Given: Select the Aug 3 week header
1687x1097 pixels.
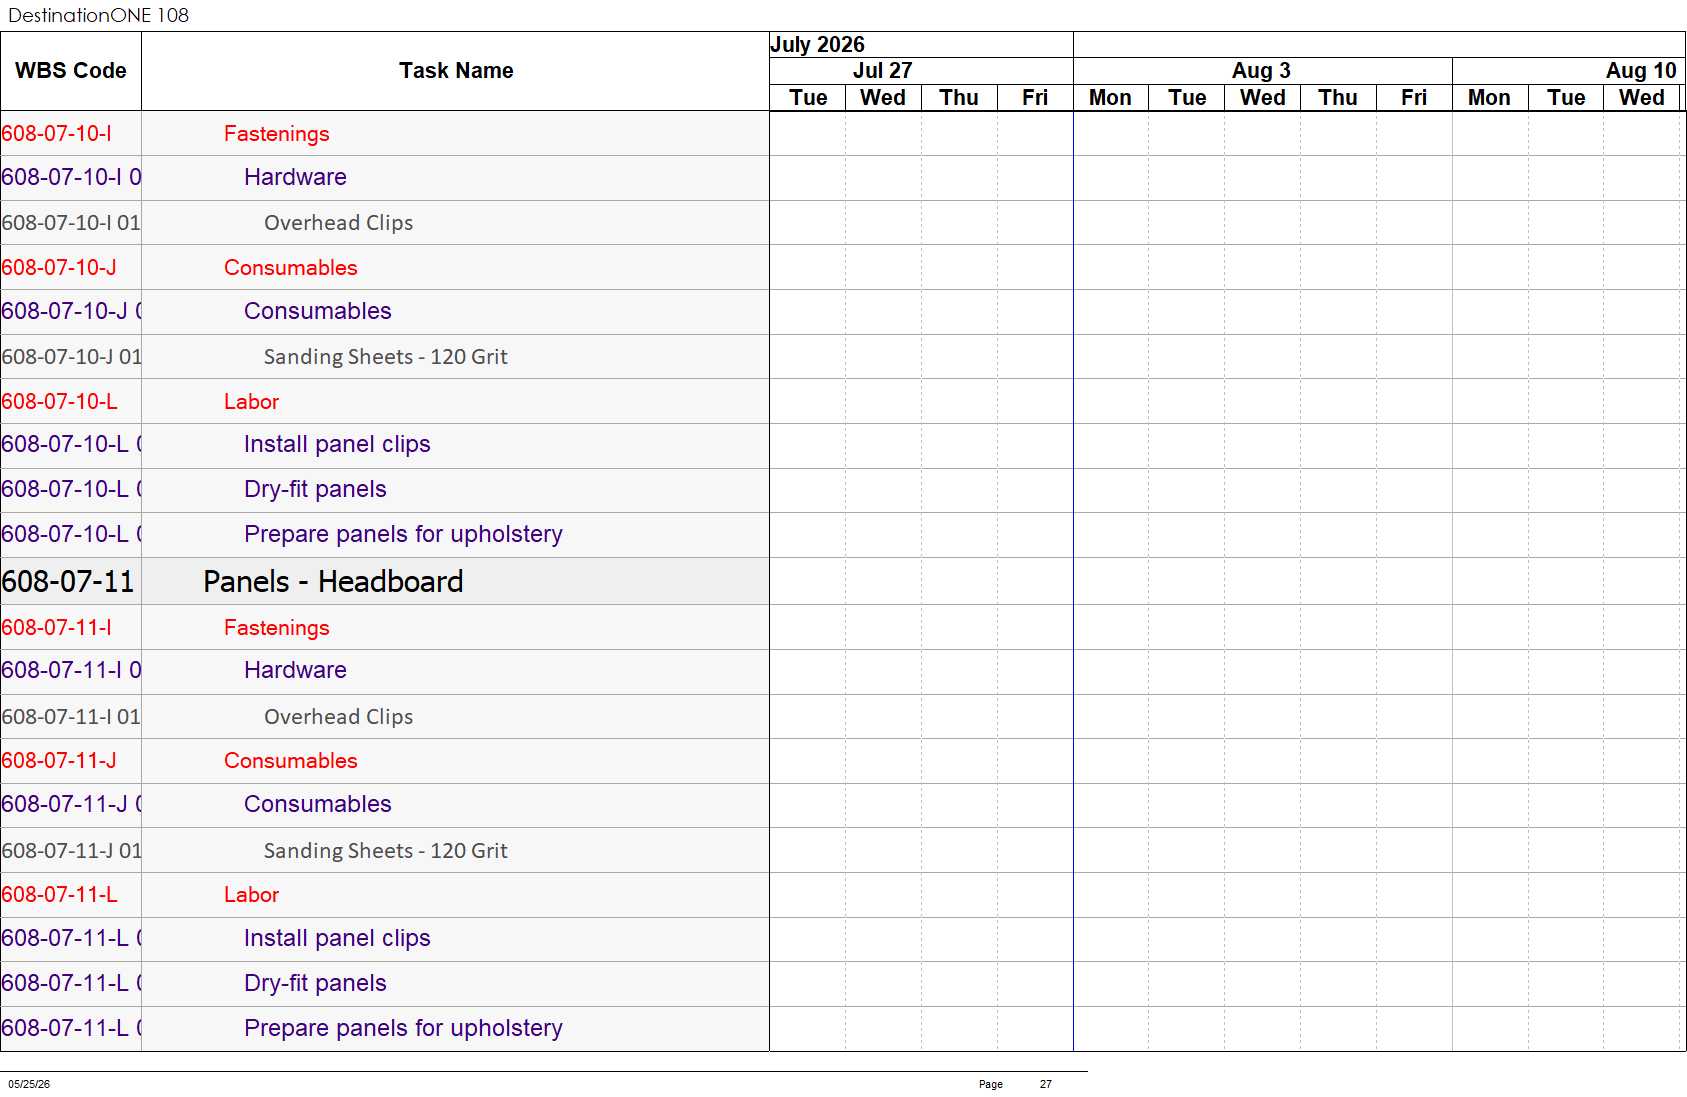Looking at the screenshot, I should point(1262,71).
